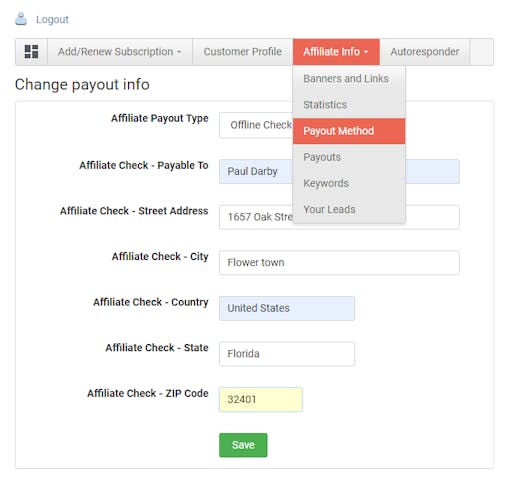507x480 pixels.
Task: Click the State field showing Florida
Action: point(287,354)
